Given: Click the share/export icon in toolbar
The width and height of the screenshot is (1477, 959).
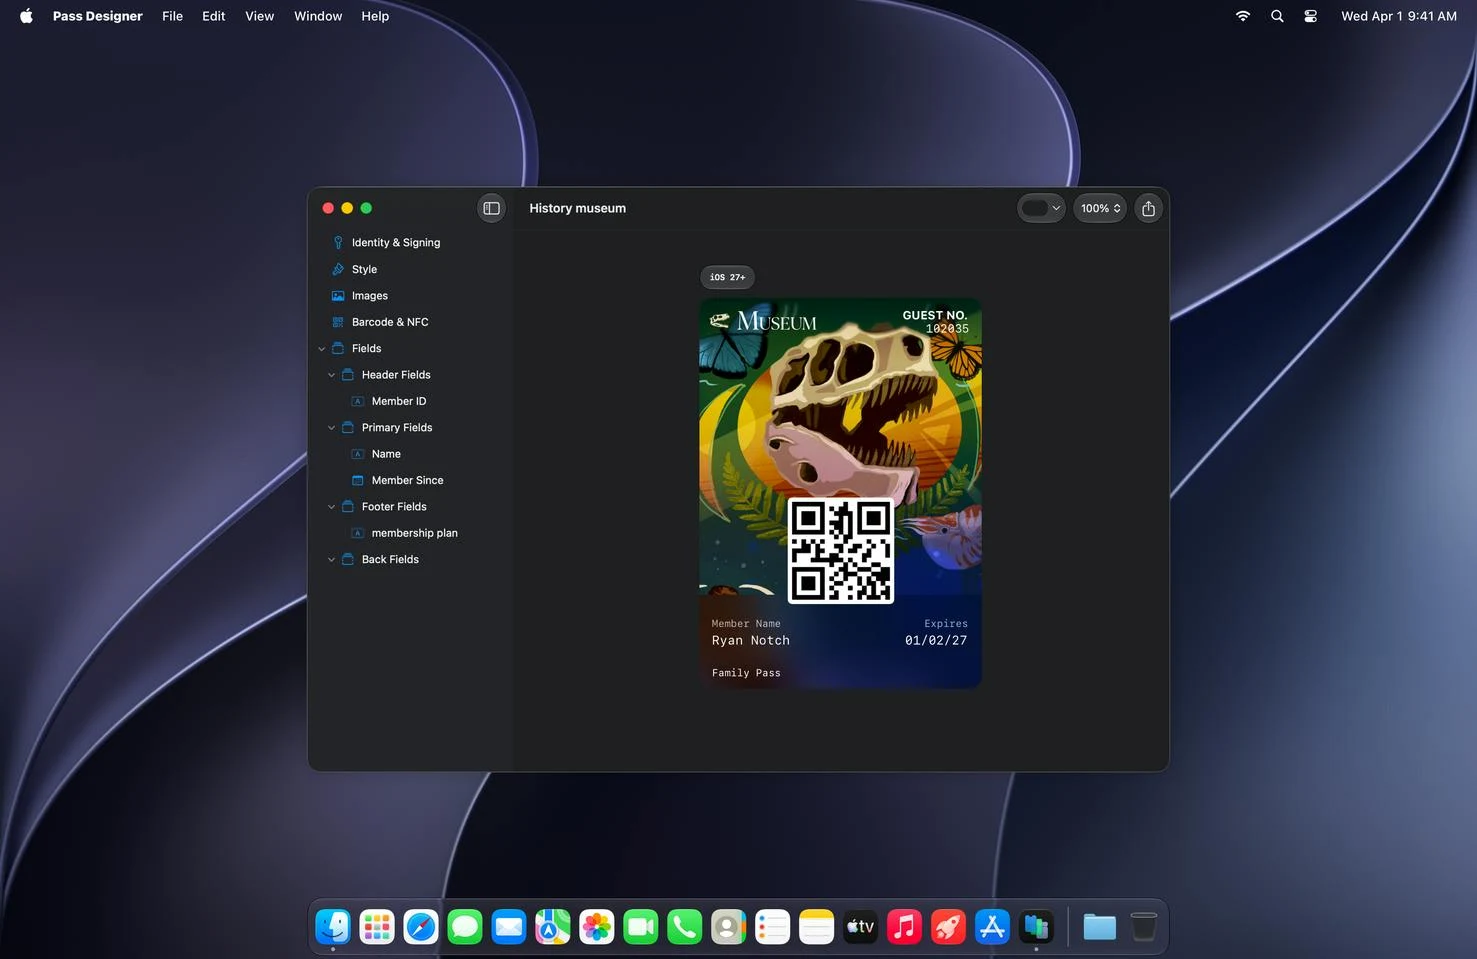Looking at the screenshot, I should pyautogui.click(x=1148, y=208).
